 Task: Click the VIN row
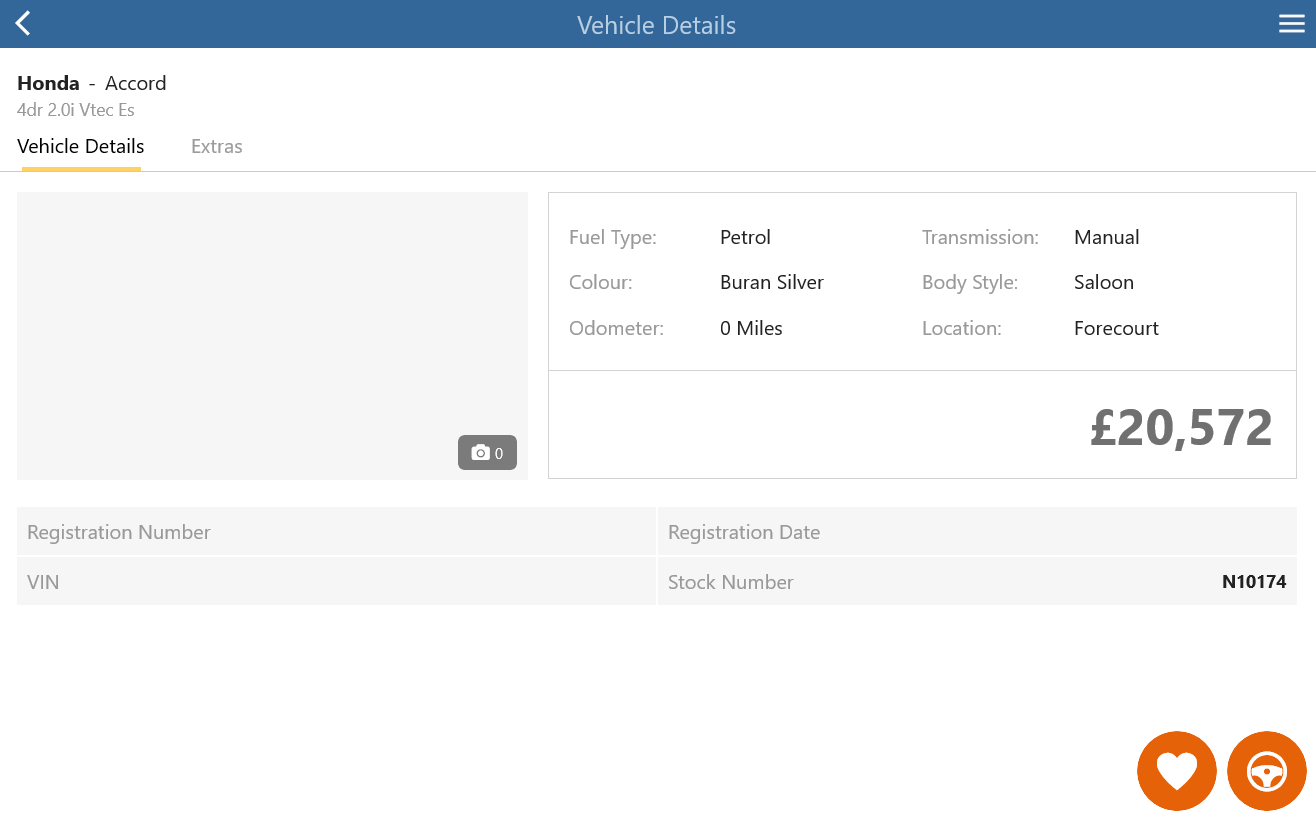point(336,581)
